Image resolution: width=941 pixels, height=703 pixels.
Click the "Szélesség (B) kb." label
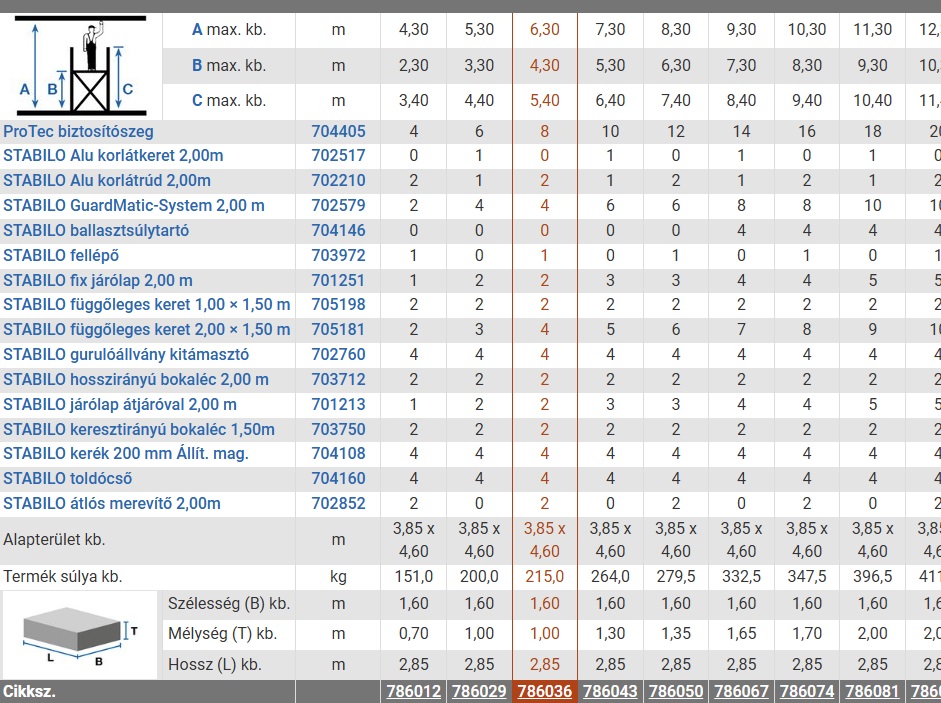229,603
